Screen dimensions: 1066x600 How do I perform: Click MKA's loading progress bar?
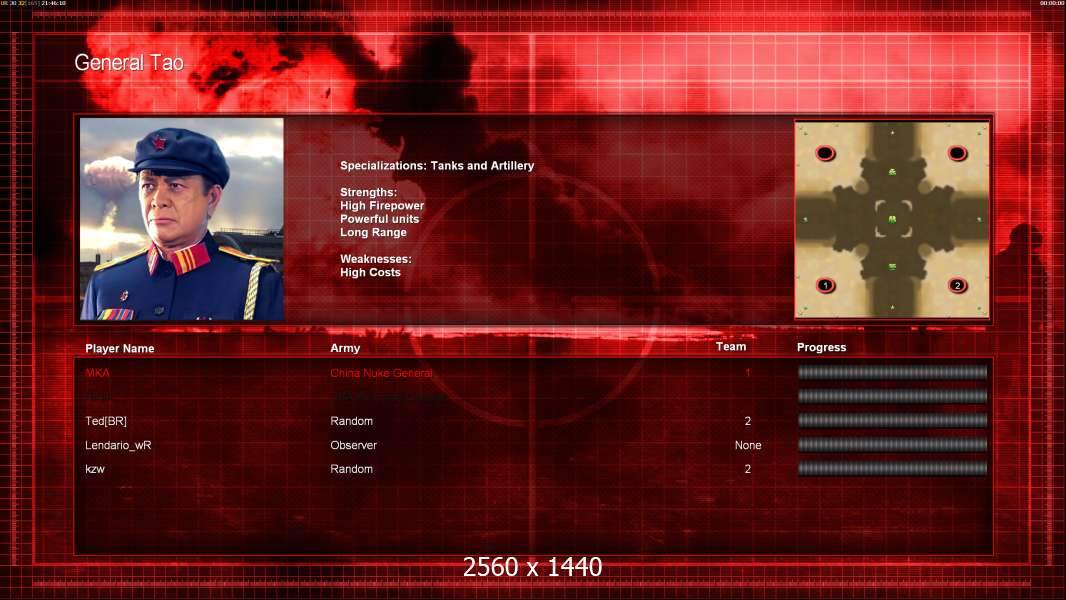pyautogui.click(x=892, y=372)
